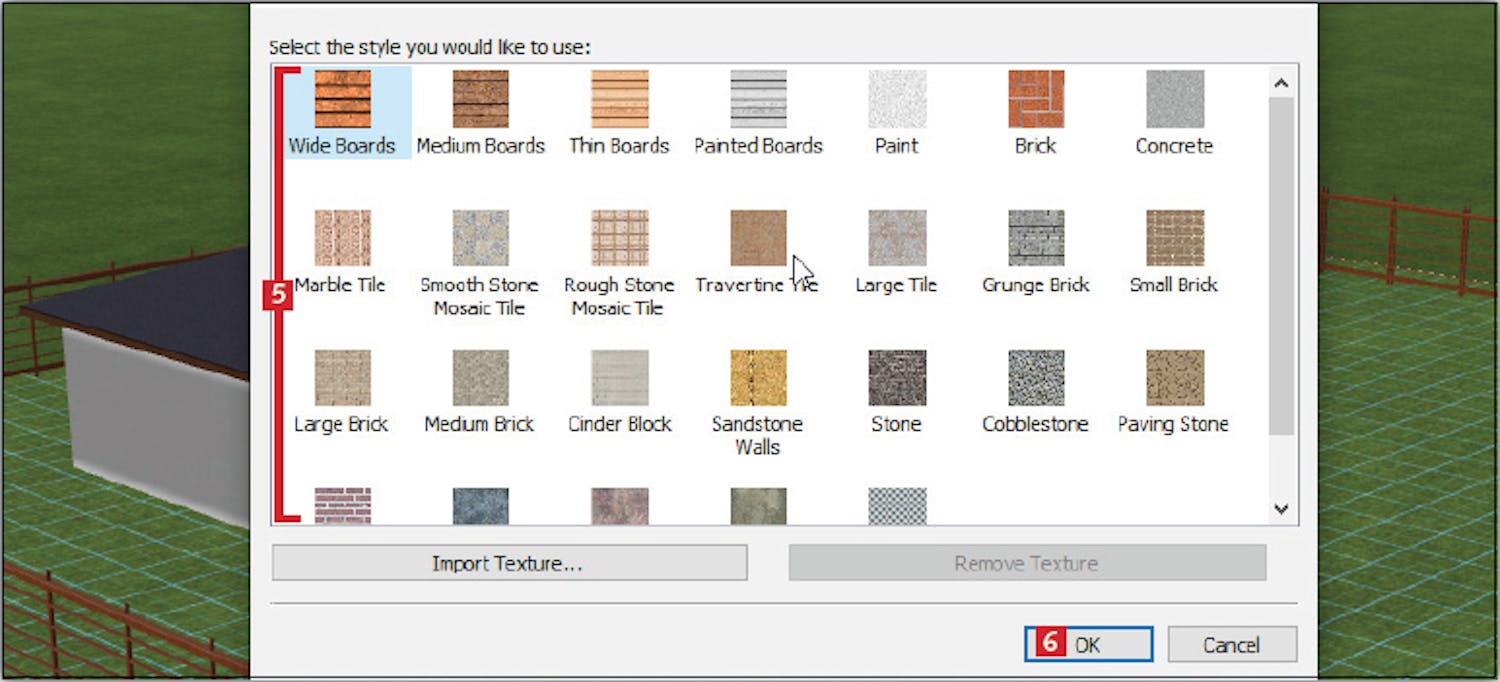Choose the Paint texture icon
The height and width of the screenshot is (682, 1500).
coord(897,99)
